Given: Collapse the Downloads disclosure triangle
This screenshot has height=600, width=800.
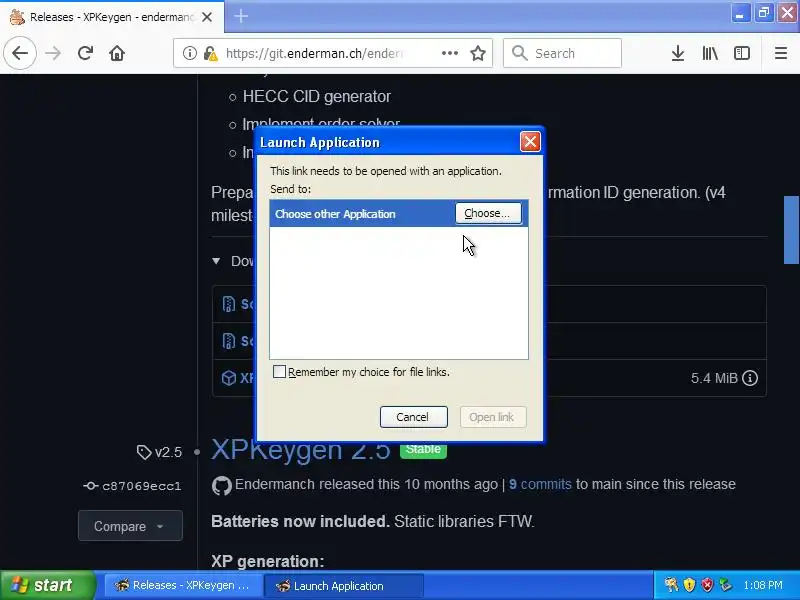Looking at the screenshot, I should (216, 261).
